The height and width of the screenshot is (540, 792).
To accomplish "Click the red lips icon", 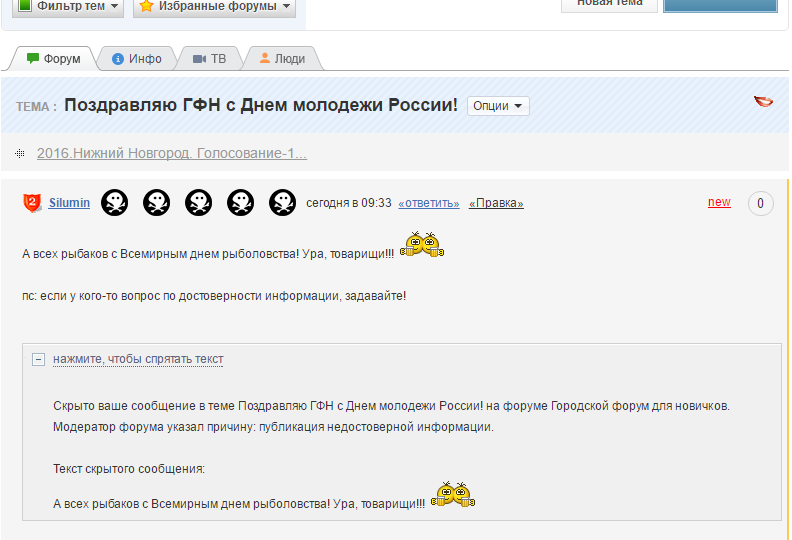I will point(763,102).
